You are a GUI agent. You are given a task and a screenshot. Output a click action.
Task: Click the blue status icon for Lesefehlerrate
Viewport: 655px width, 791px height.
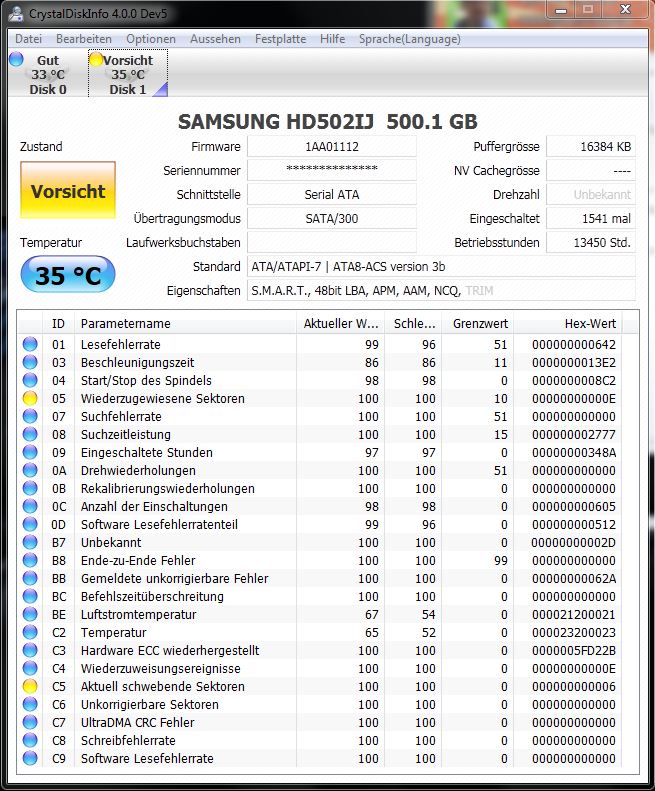click(x=30, y=344)
